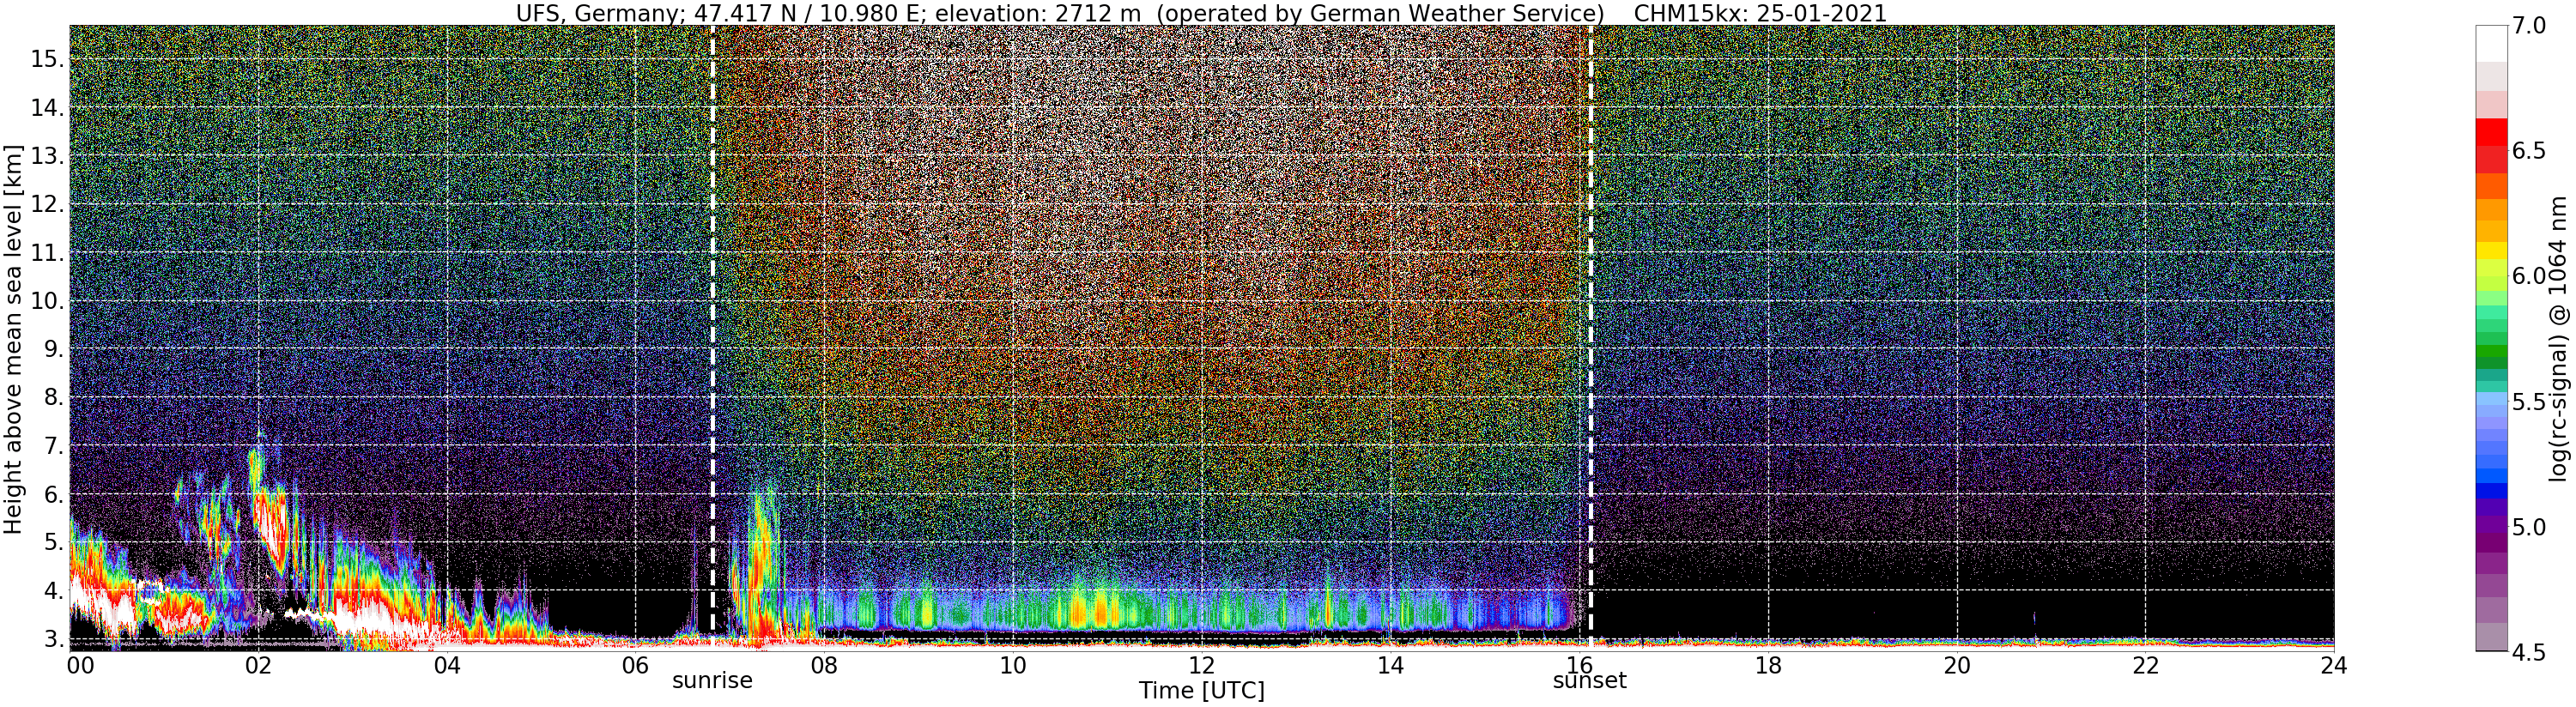Click the 10. height tick label
2576x707 pixels.
(47, 301)
